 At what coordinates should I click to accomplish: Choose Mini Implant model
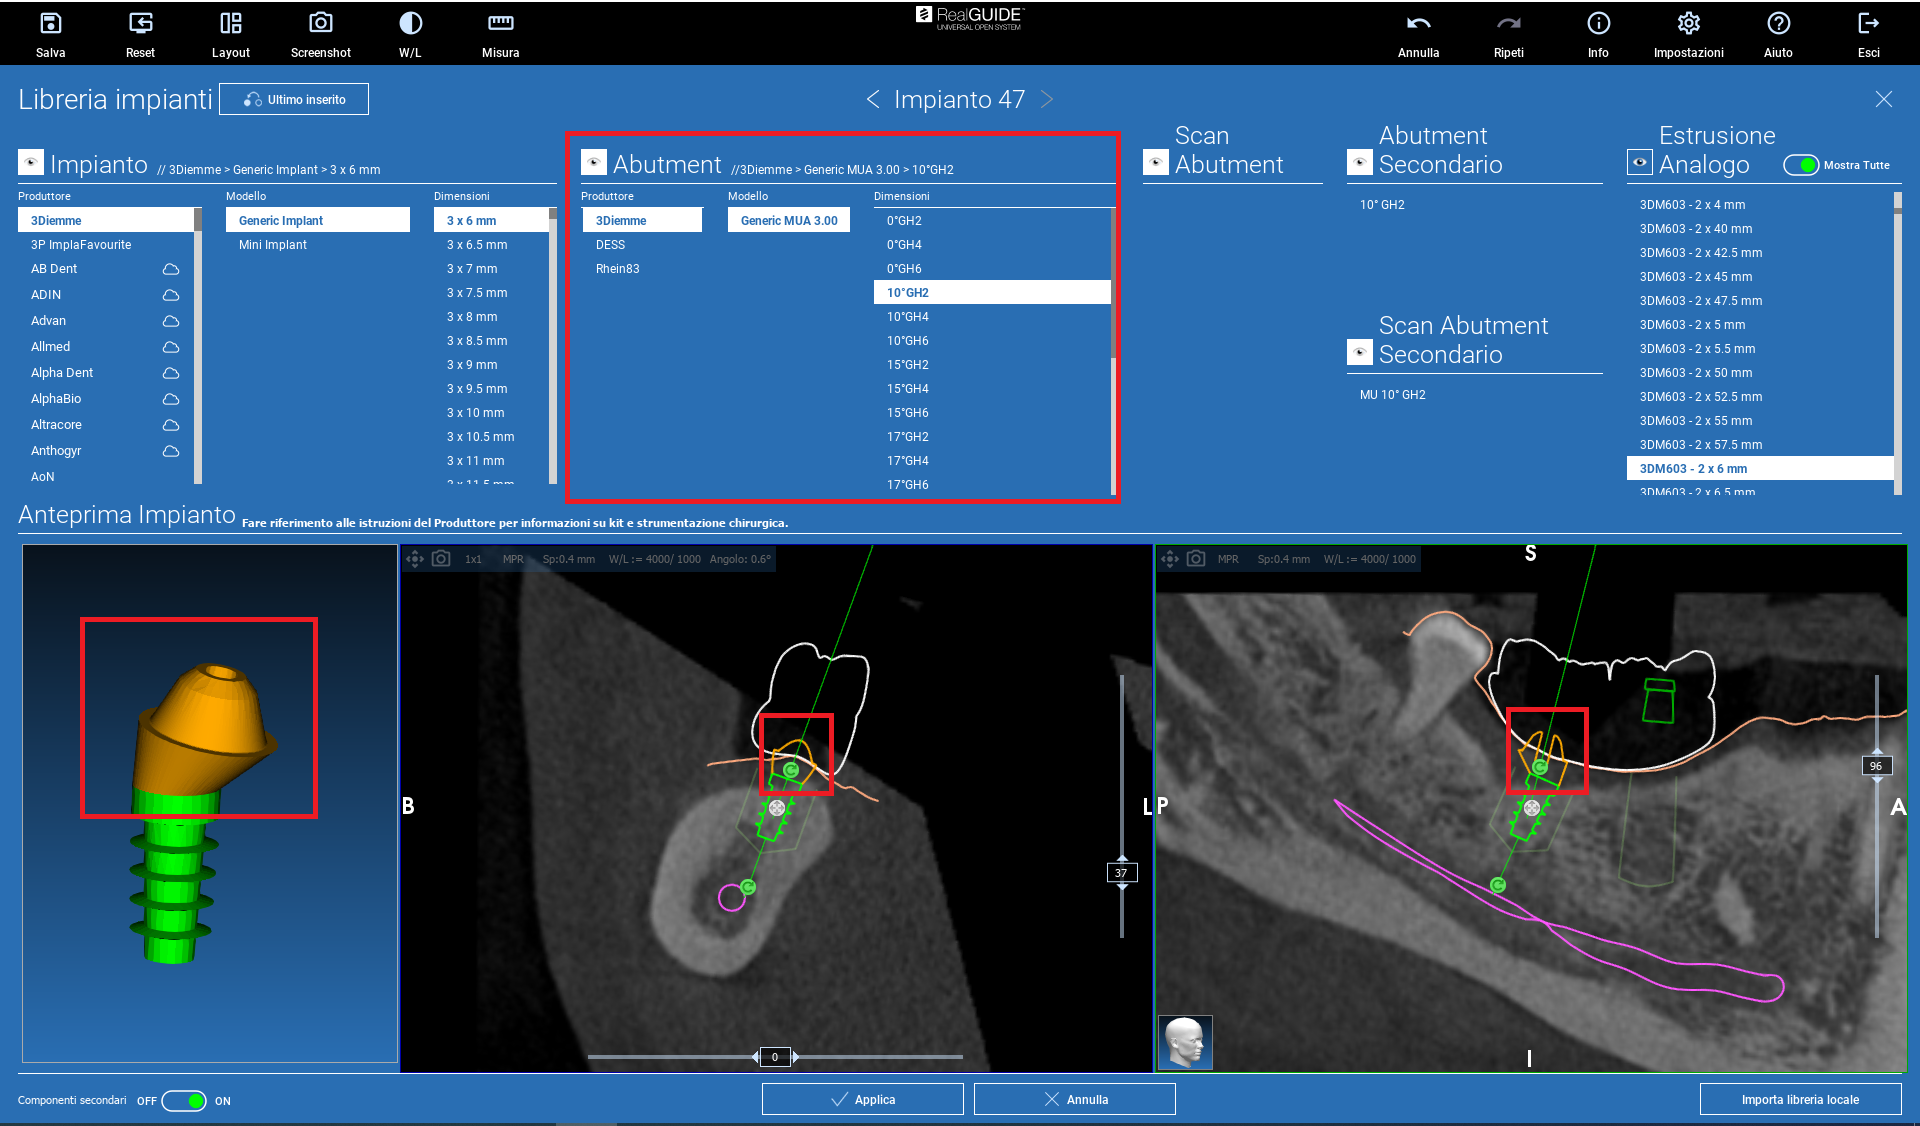(x=273, y=245)
